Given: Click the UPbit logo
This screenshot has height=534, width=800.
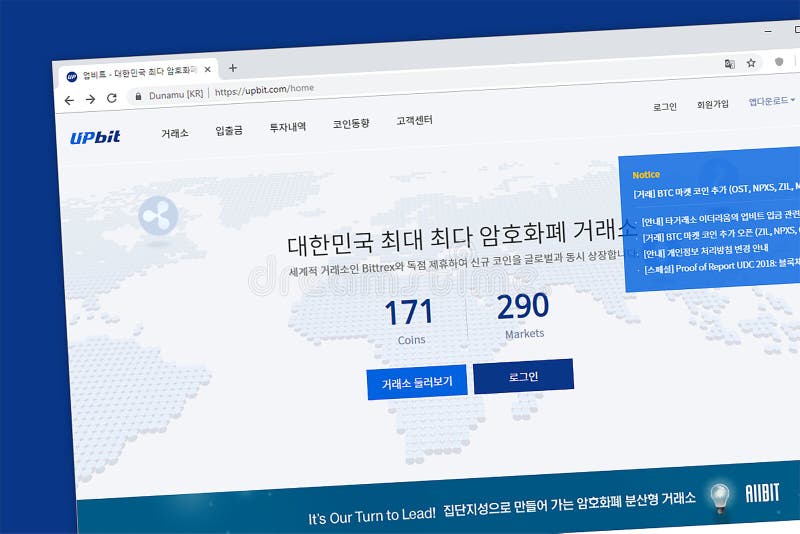Looking at the screenshot, I should pos(95,137).
